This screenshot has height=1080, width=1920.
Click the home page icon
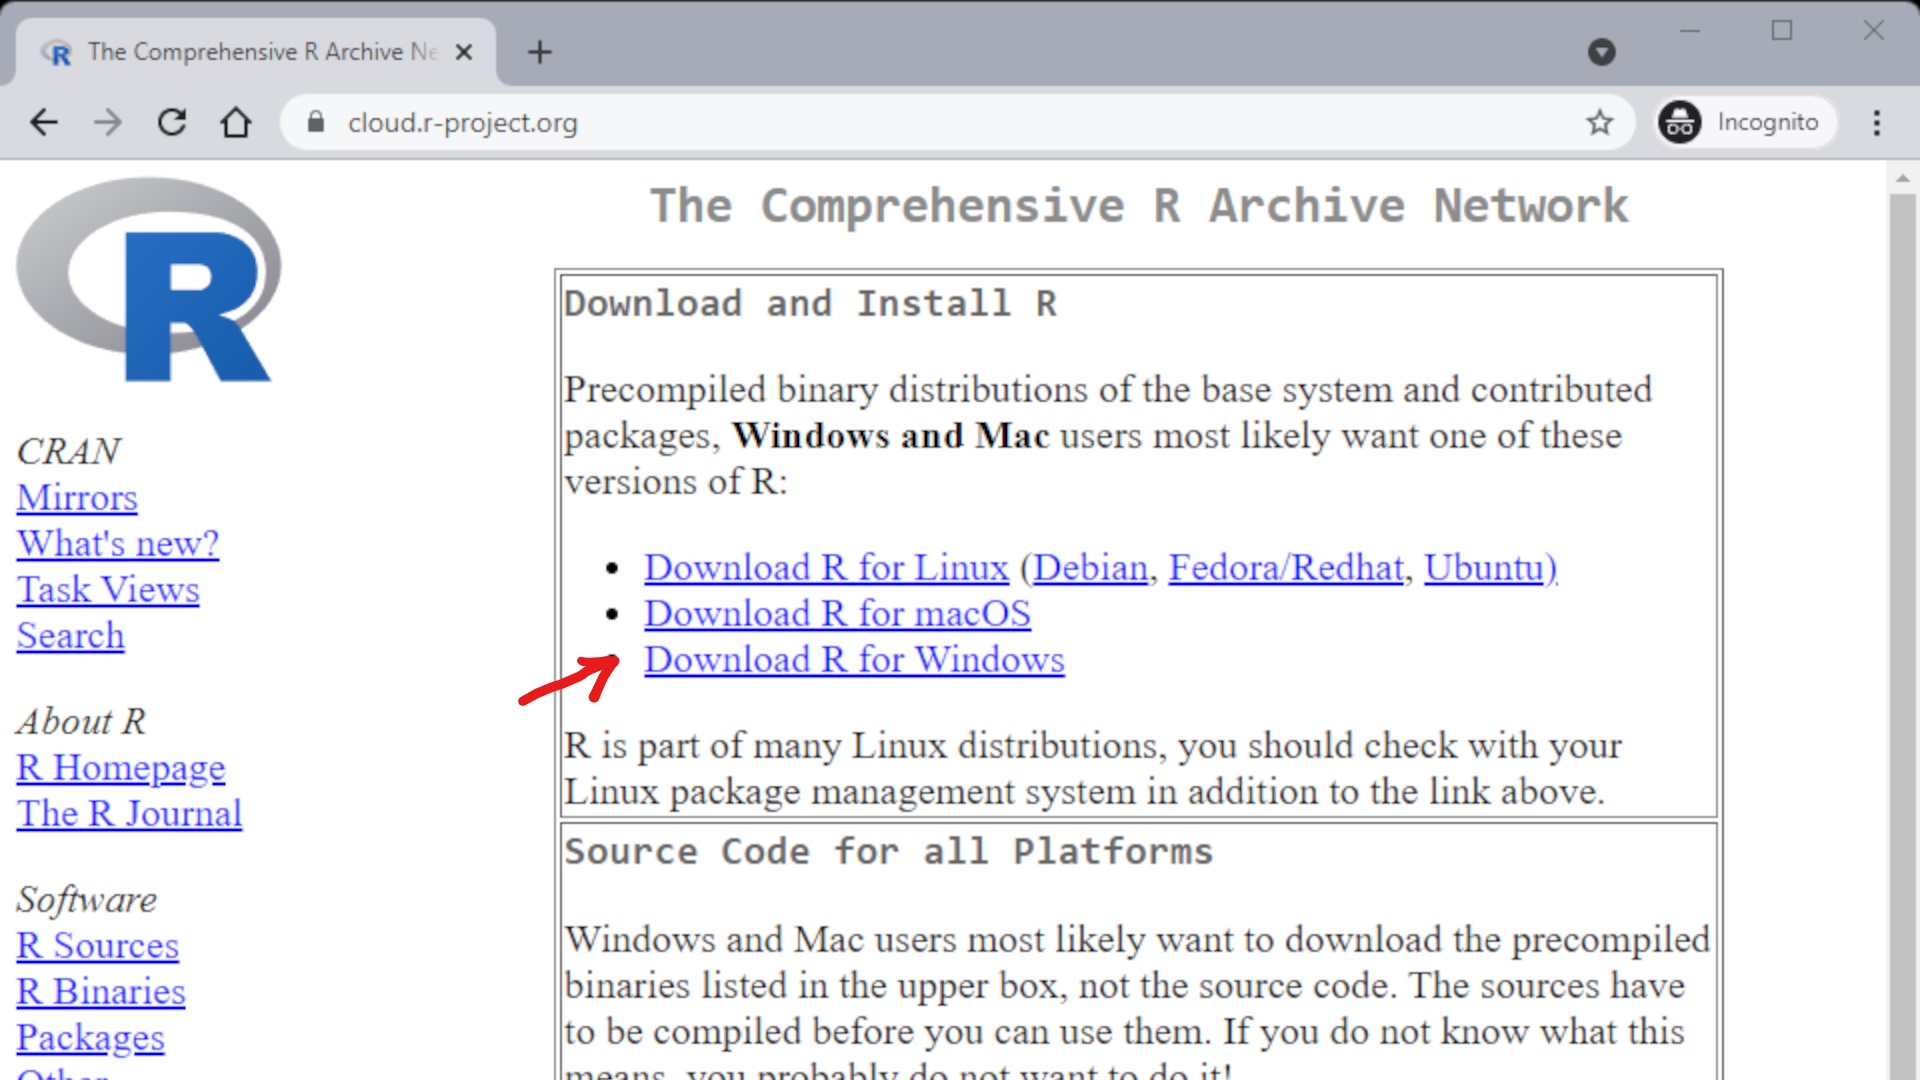tap(235, 121)
